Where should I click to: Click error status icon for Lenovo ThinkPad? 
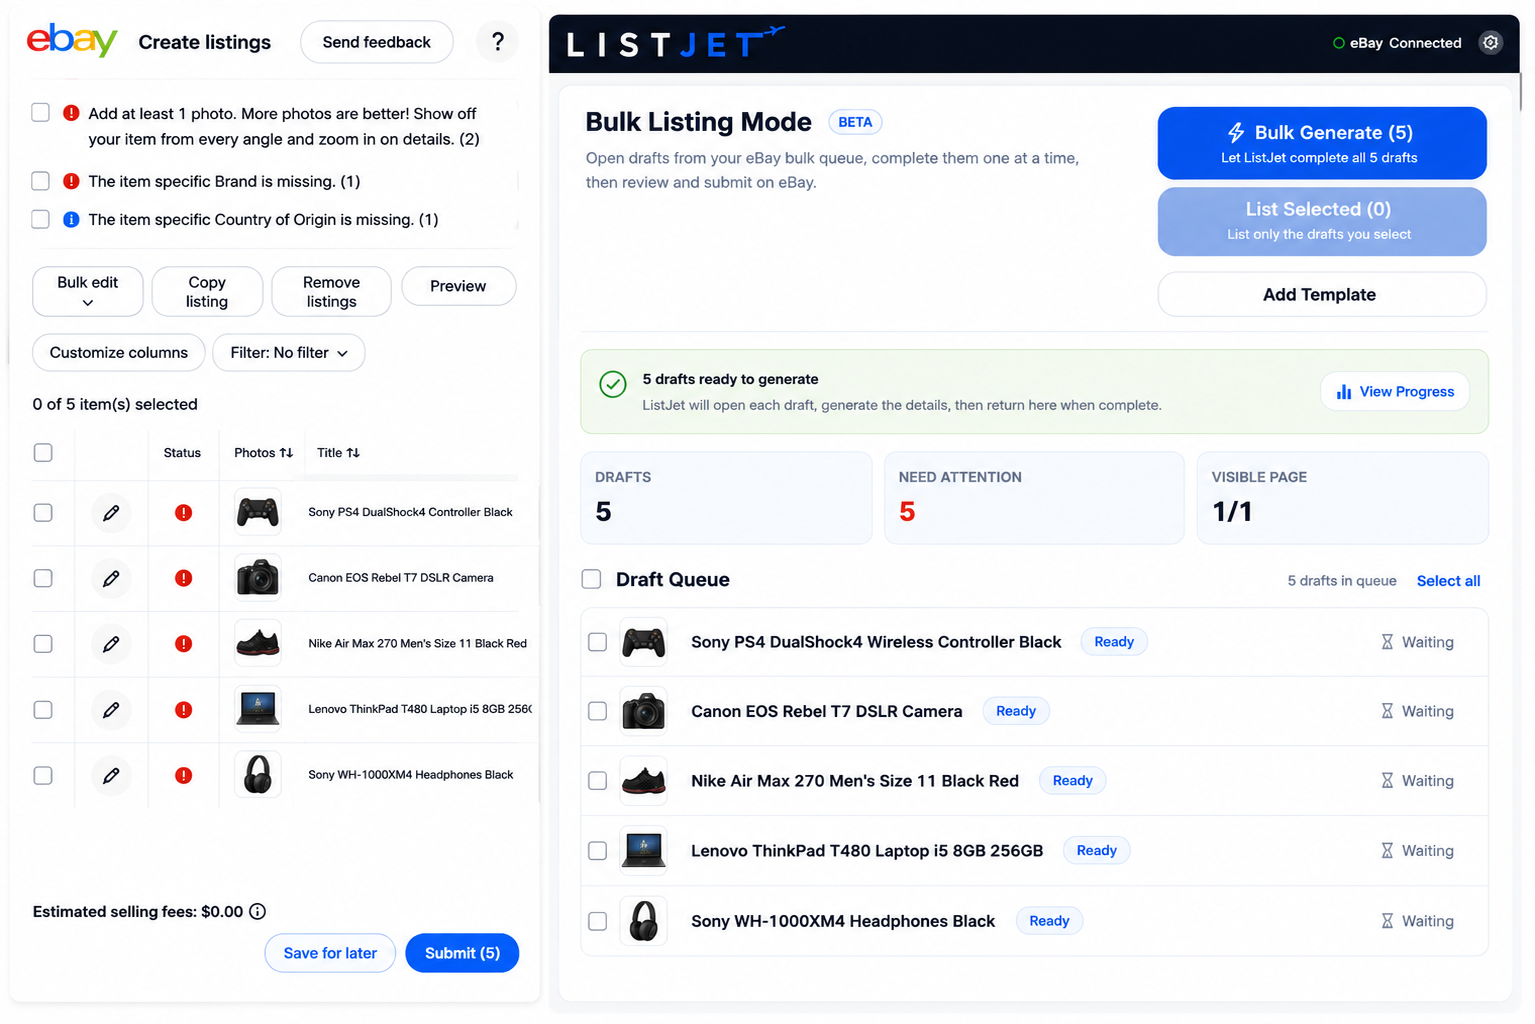(x=183, y=710)
